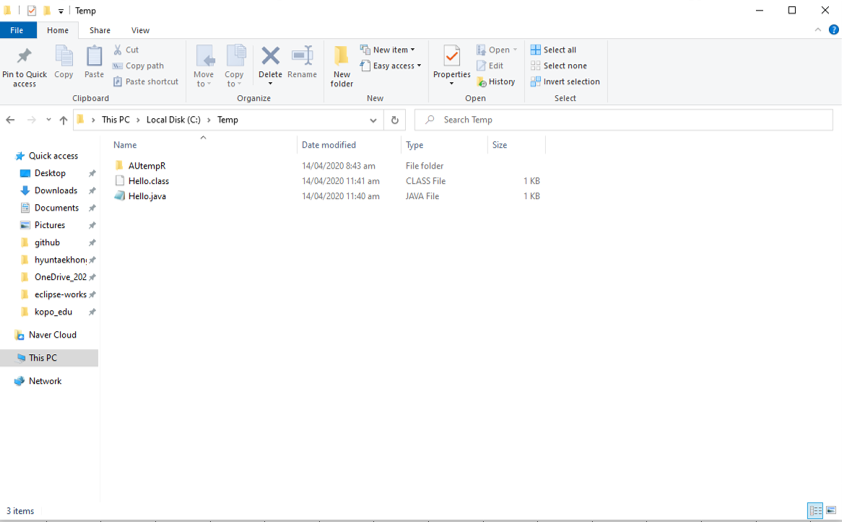Click the Help question mark icon
This screenshot has height=522, width=842.
click(x=833, y=30)
